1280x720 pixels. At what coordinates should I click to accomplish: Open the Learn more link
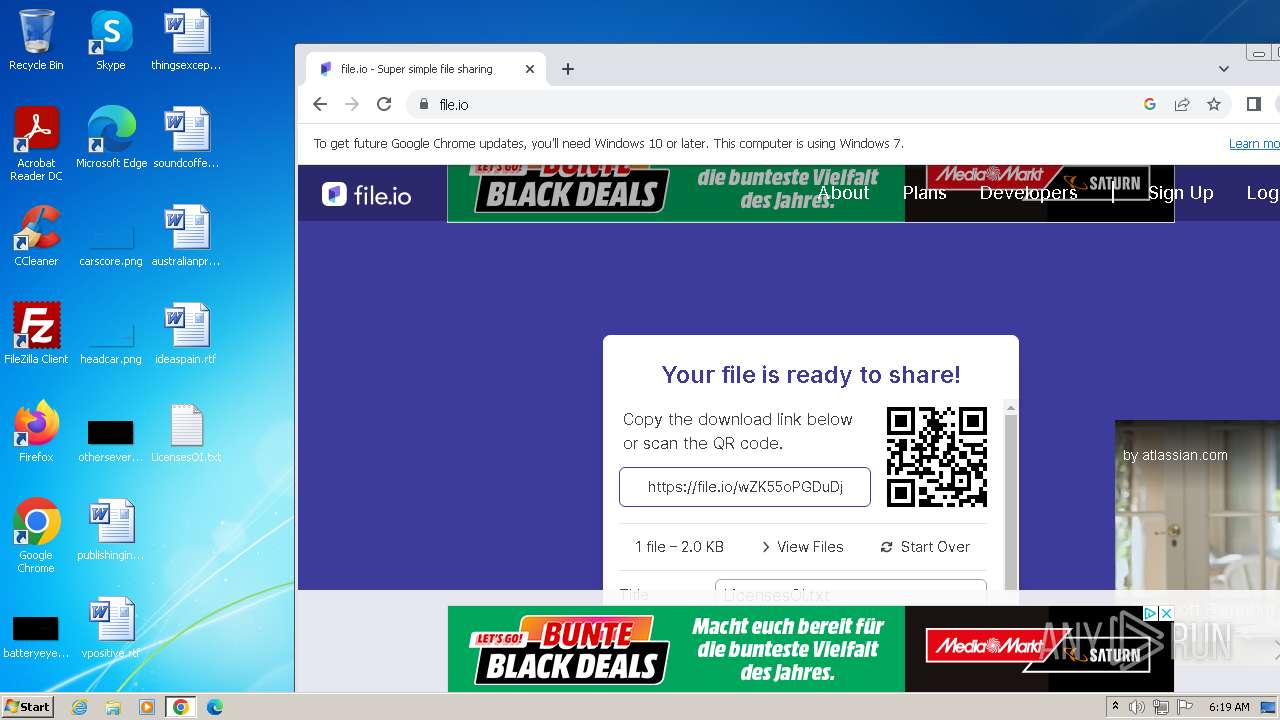coord(1254,144)
